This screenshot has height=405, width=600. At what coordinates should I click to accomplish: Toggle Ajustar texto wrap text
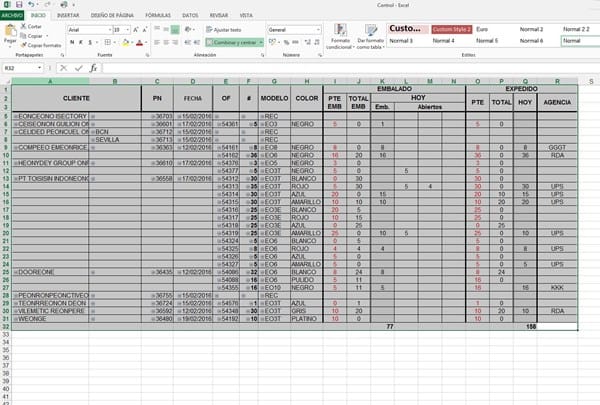click(223, 29)
